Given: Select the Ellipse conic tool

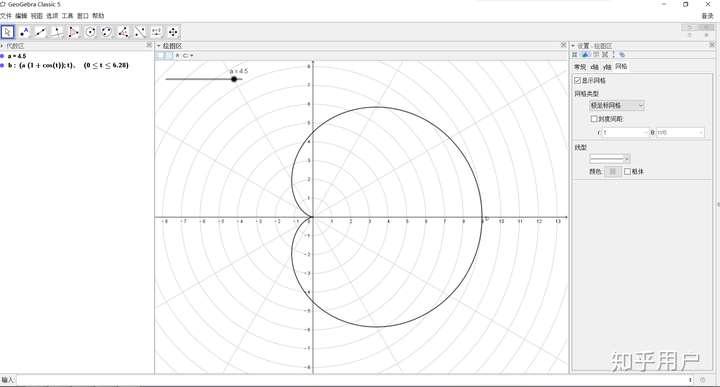Looking at the screenshot, I should [107, 32].
